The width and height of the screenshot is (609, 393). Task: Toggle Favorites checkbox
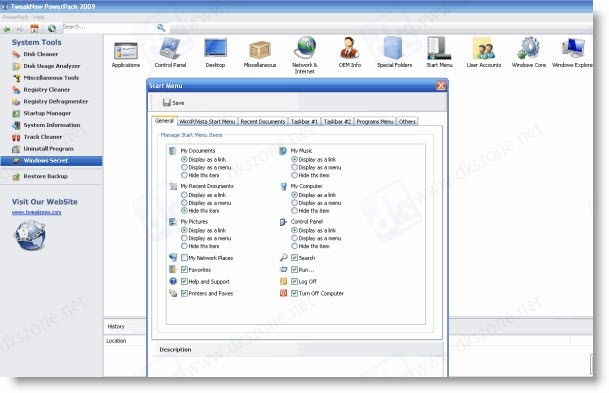point(184,270)
